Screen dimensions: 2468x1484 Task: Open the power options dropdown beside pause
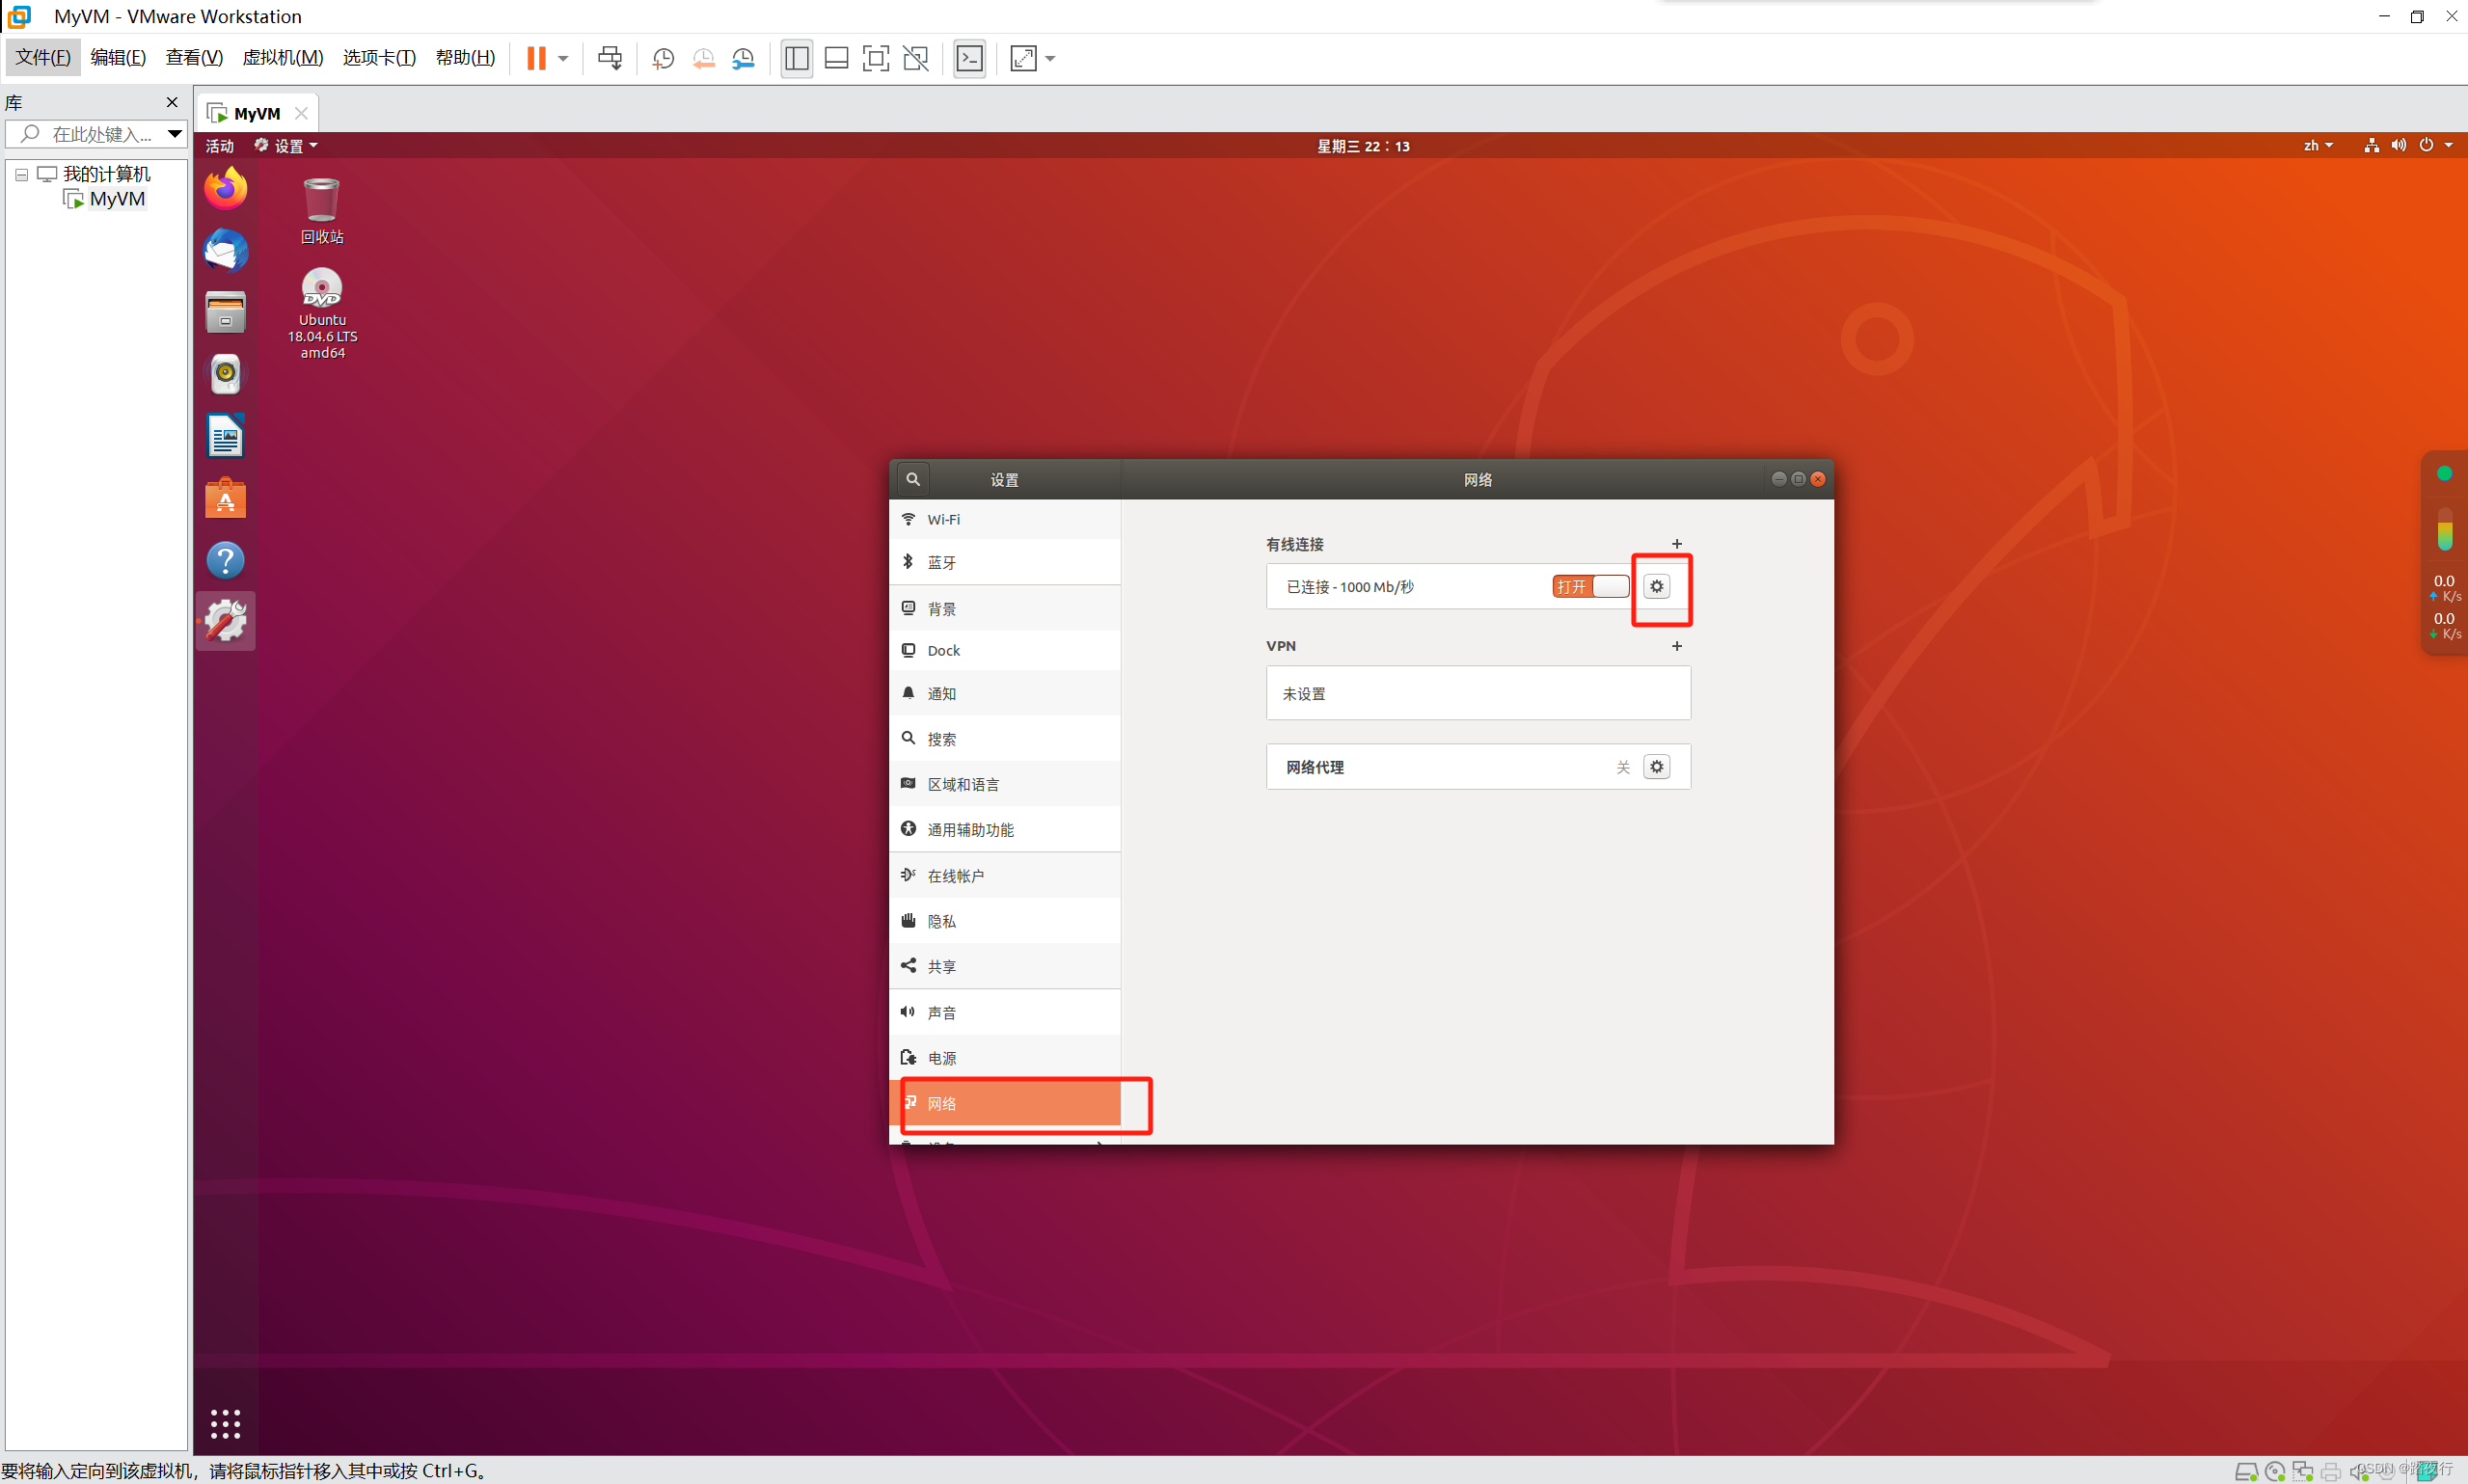pos(563,59)
